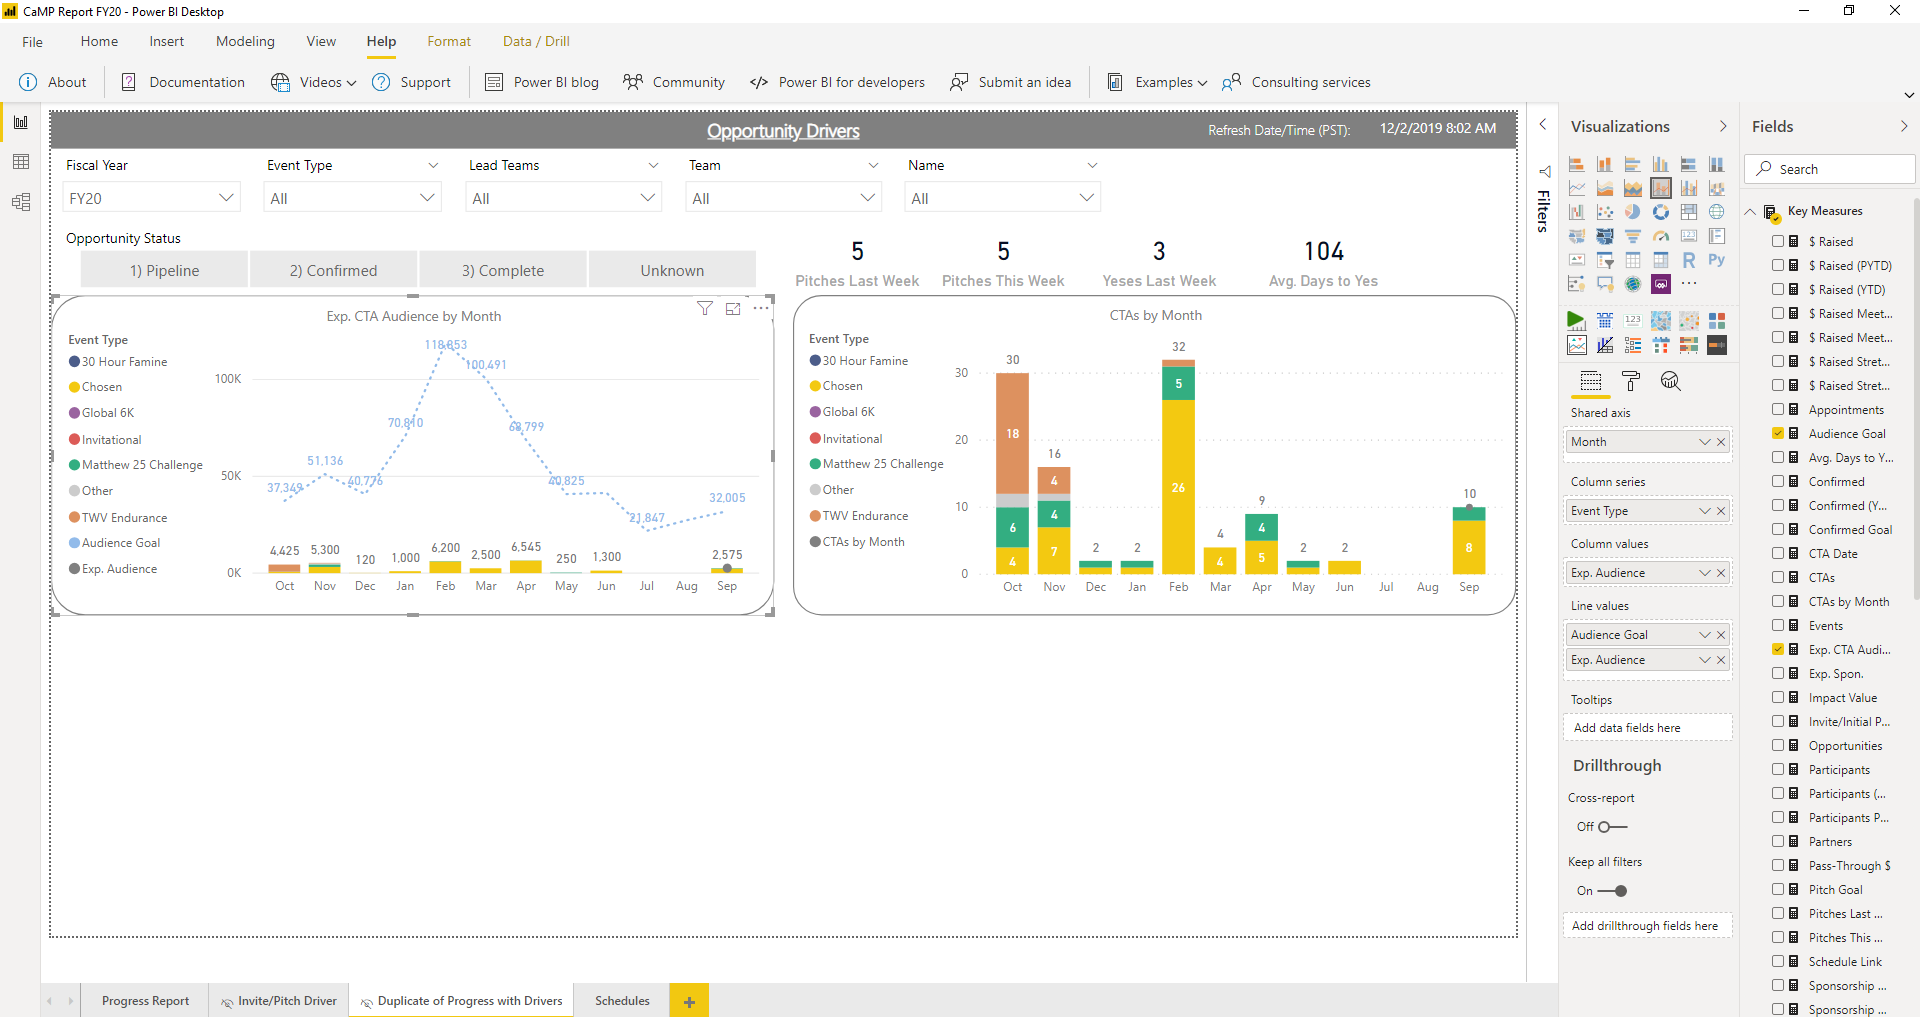Click the Fields search box
The width and height of the screenshot is (1920, 1017).
click(1830, 169)
